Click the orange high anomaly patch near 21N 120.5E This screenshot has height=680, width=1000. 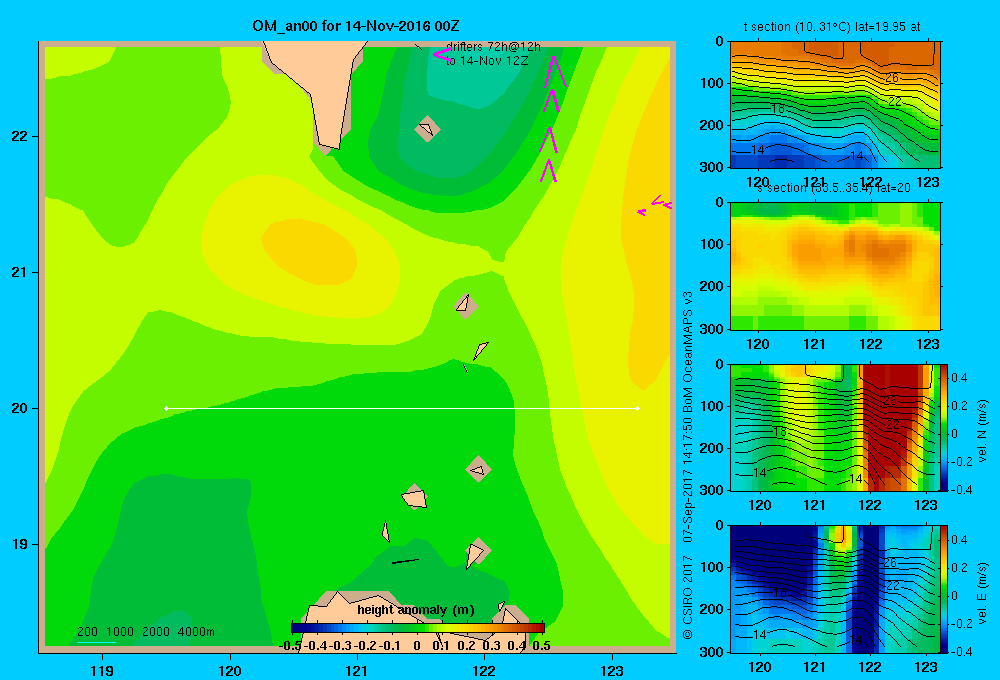pyautogui.click(x=309, y=251)
